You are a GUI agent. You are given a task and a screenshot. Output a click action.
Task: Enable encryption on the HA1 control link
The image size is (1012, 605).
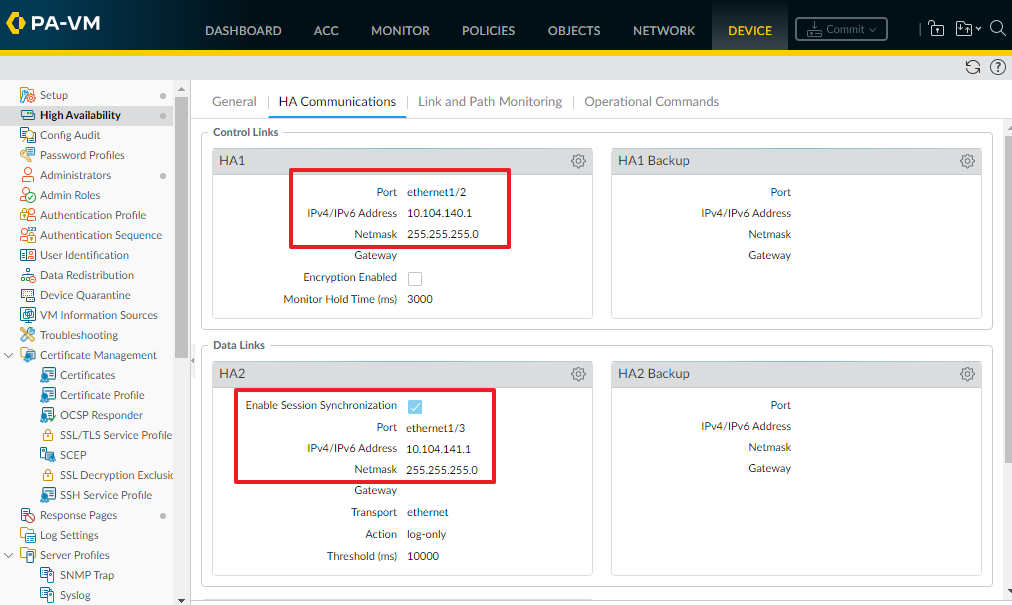[414, 277]
